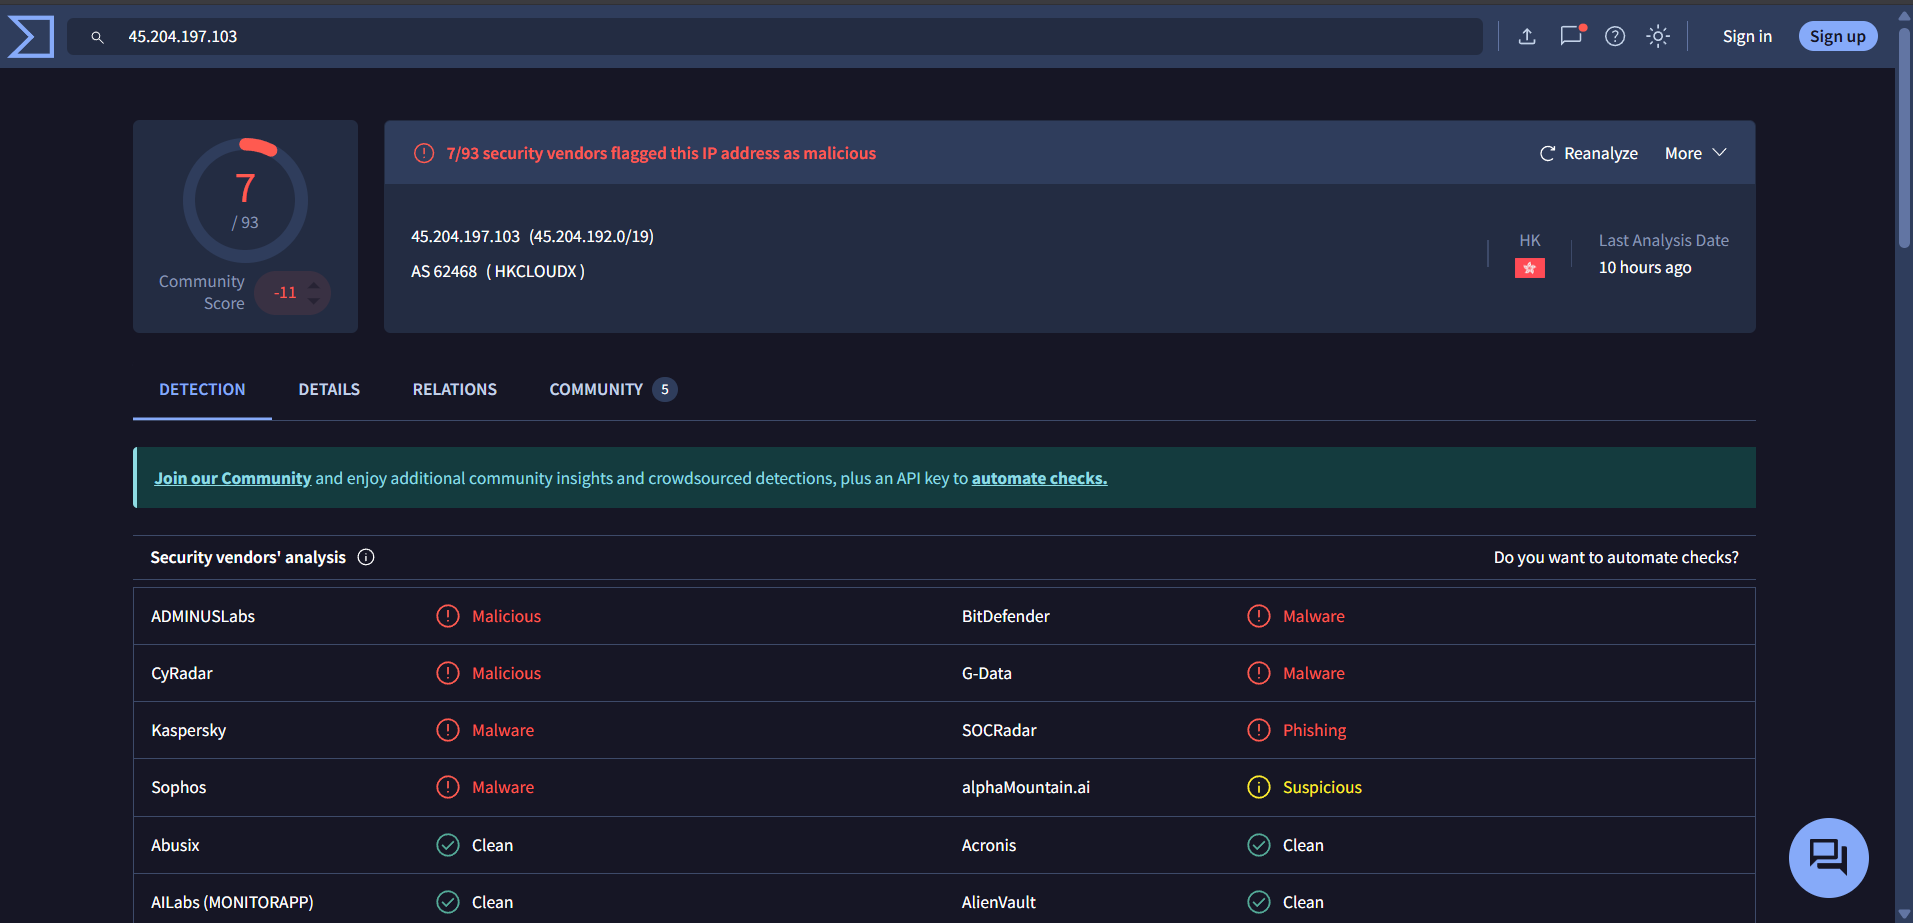Switch to the DETECTION tab

202,389
